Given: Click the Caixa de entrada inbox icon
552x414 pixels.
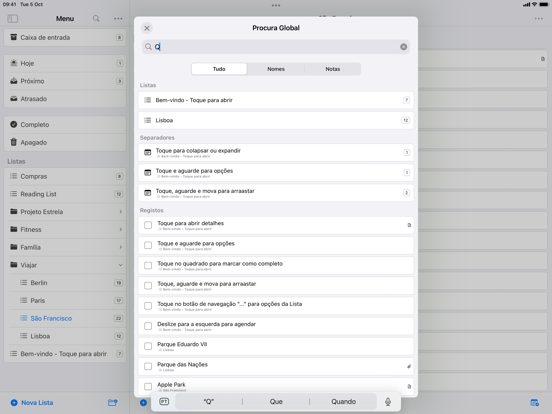Looking at the screenshot, I should pos(14,37).
